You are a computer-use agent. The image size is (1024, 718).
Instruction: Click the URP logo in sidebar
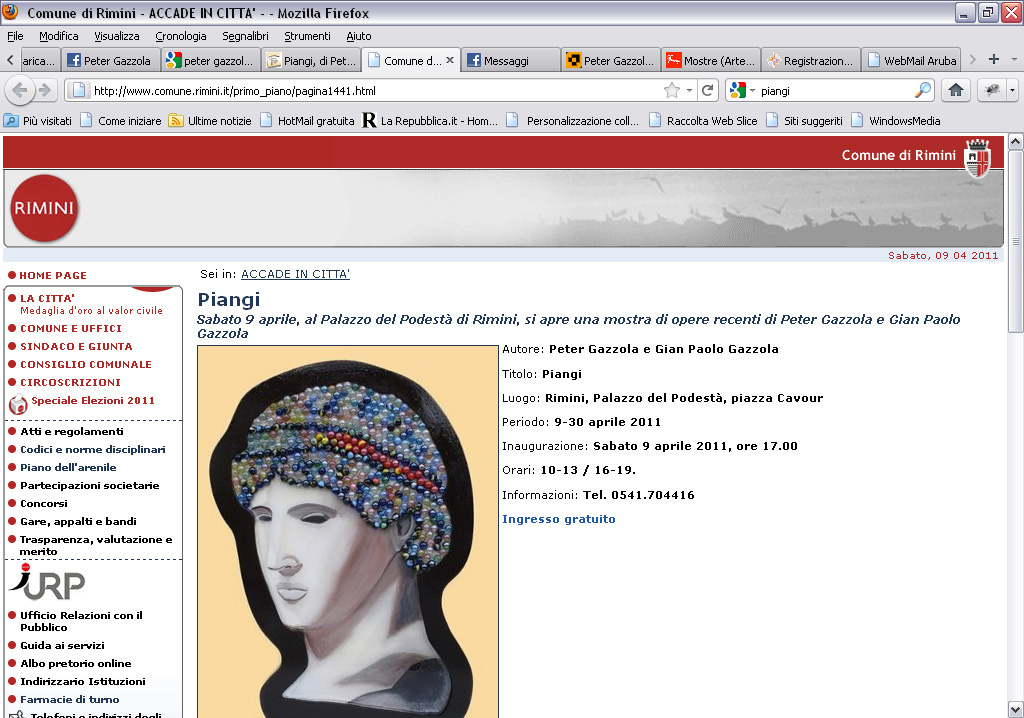pos(46,581)
